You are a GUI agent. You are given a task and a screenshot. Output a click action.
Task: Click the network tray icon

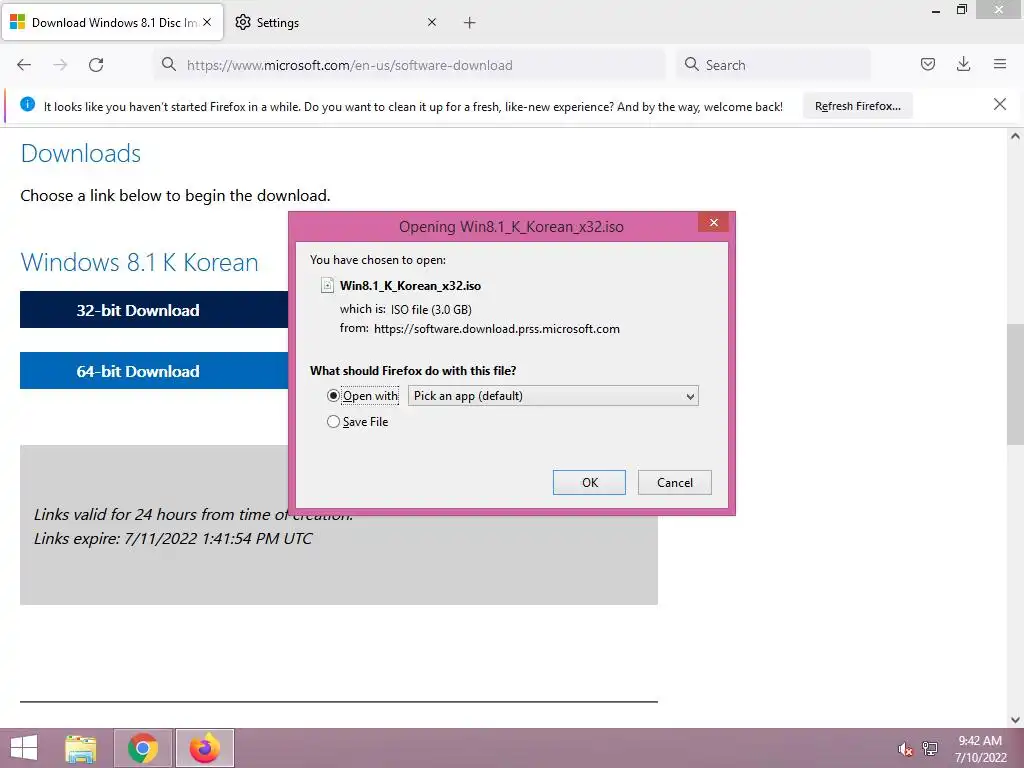coord(930,748)
